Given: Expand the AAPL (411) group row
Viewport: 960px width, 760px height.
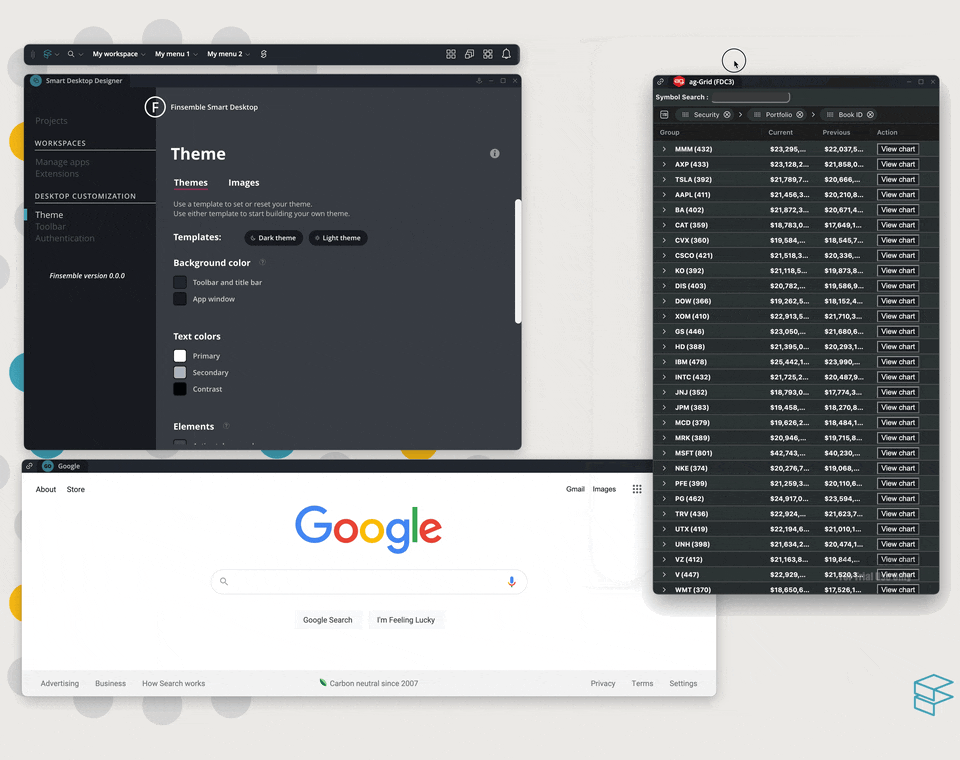Looking at the screenshot, I should 664,195.
